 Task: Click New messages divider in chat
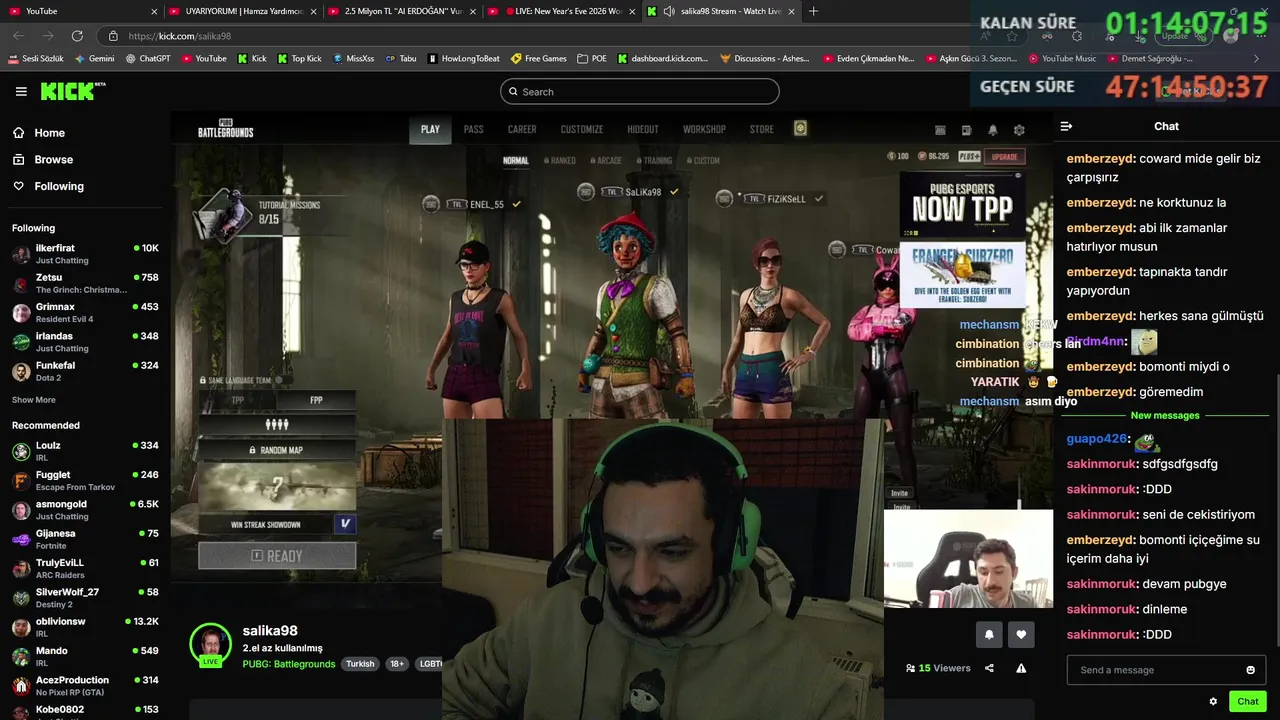click(1165, 415)
